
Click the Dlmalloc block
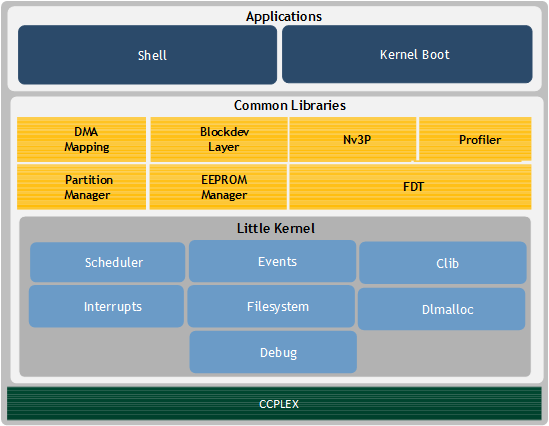click(x=442, y=309)
